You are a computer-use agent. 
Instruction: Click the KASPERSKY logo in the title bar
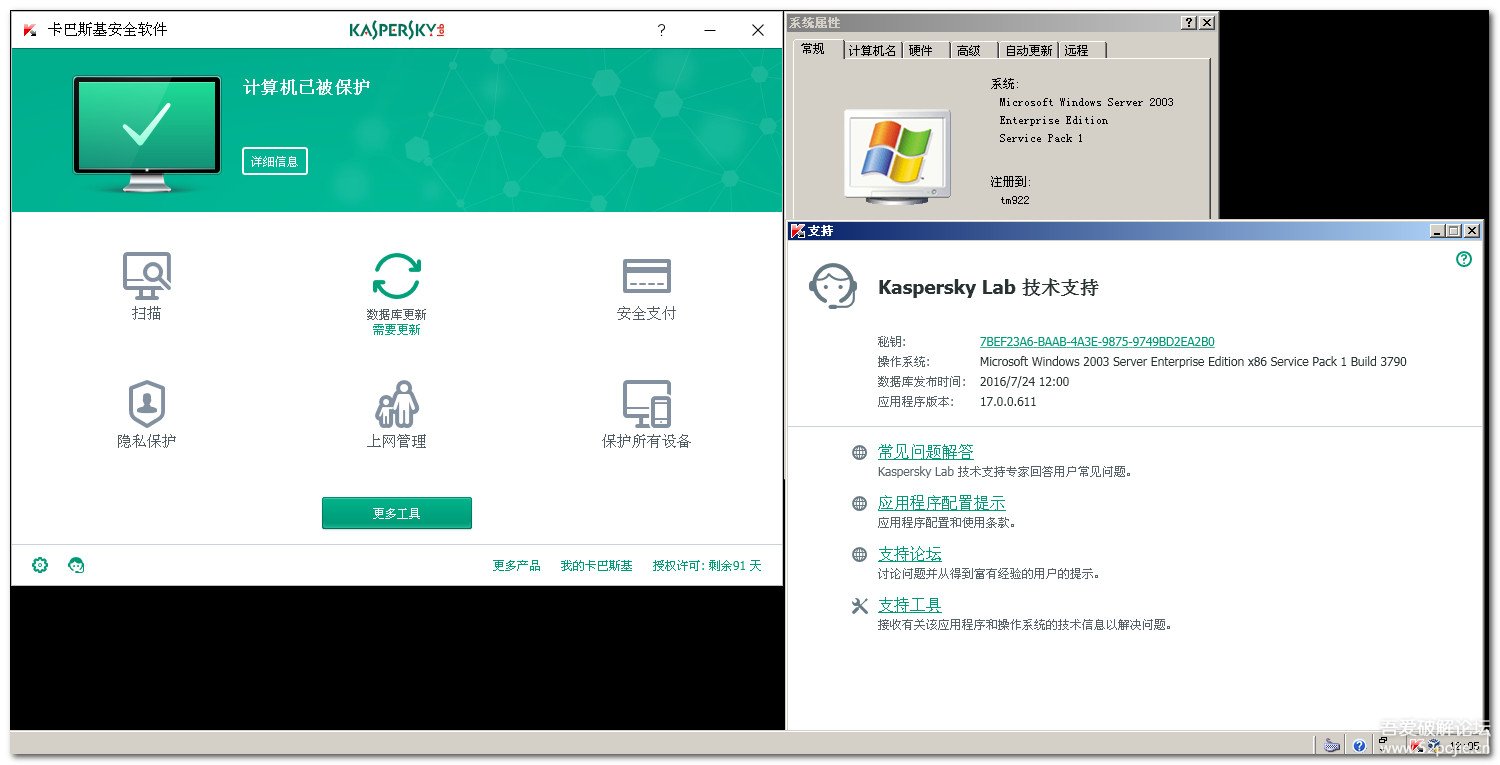pyautogui.click(x=397, y=30)
